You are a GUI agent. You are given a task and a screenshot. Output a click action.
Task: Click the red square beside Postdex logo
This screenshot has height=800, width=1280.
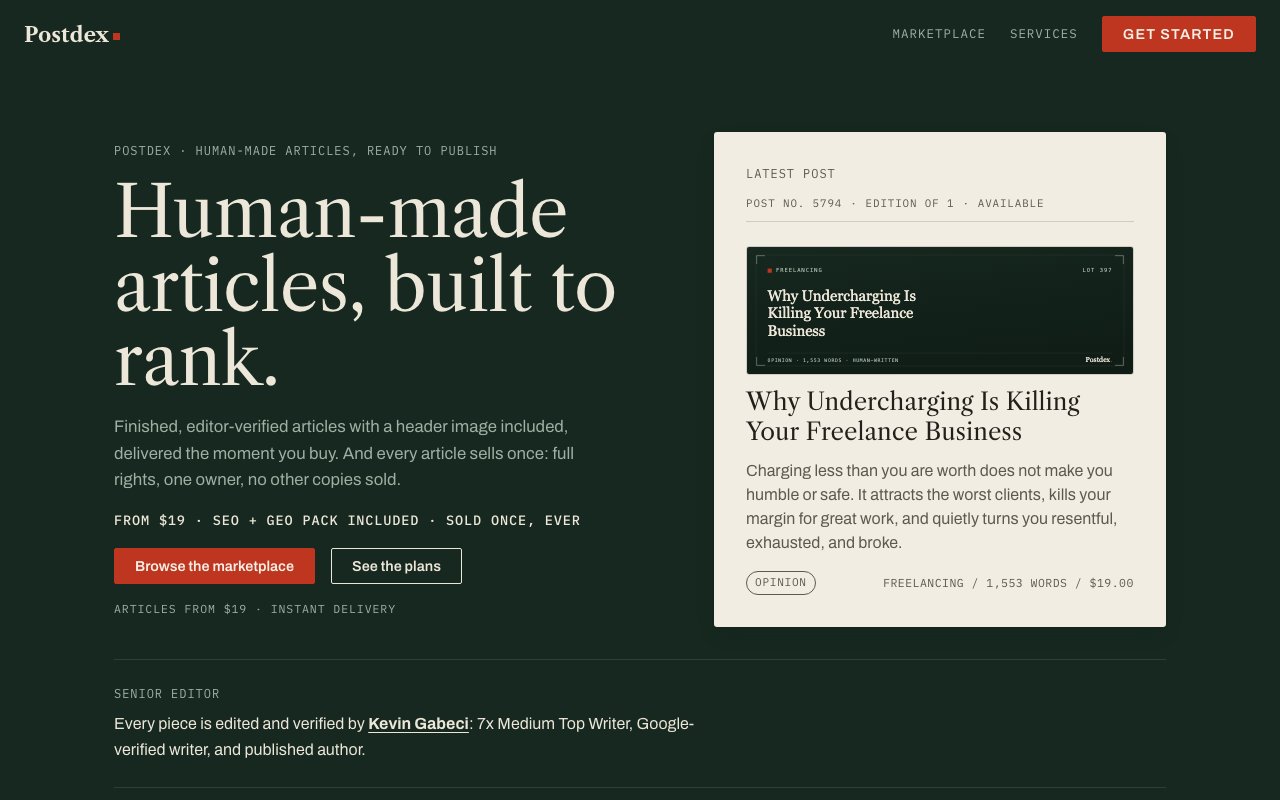coord(116,37)
